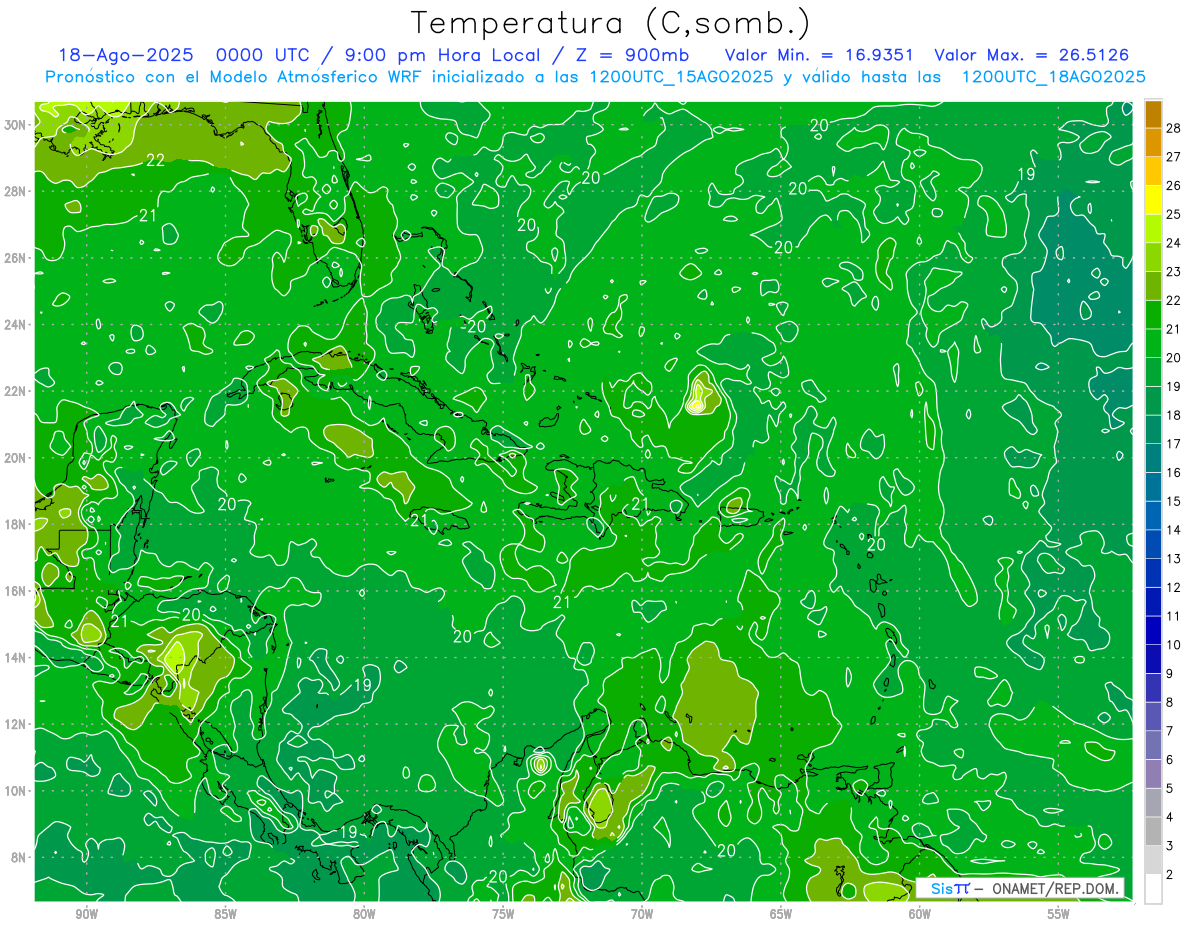Click the yellow swatch between 25 and 26

pos(1153,200)
